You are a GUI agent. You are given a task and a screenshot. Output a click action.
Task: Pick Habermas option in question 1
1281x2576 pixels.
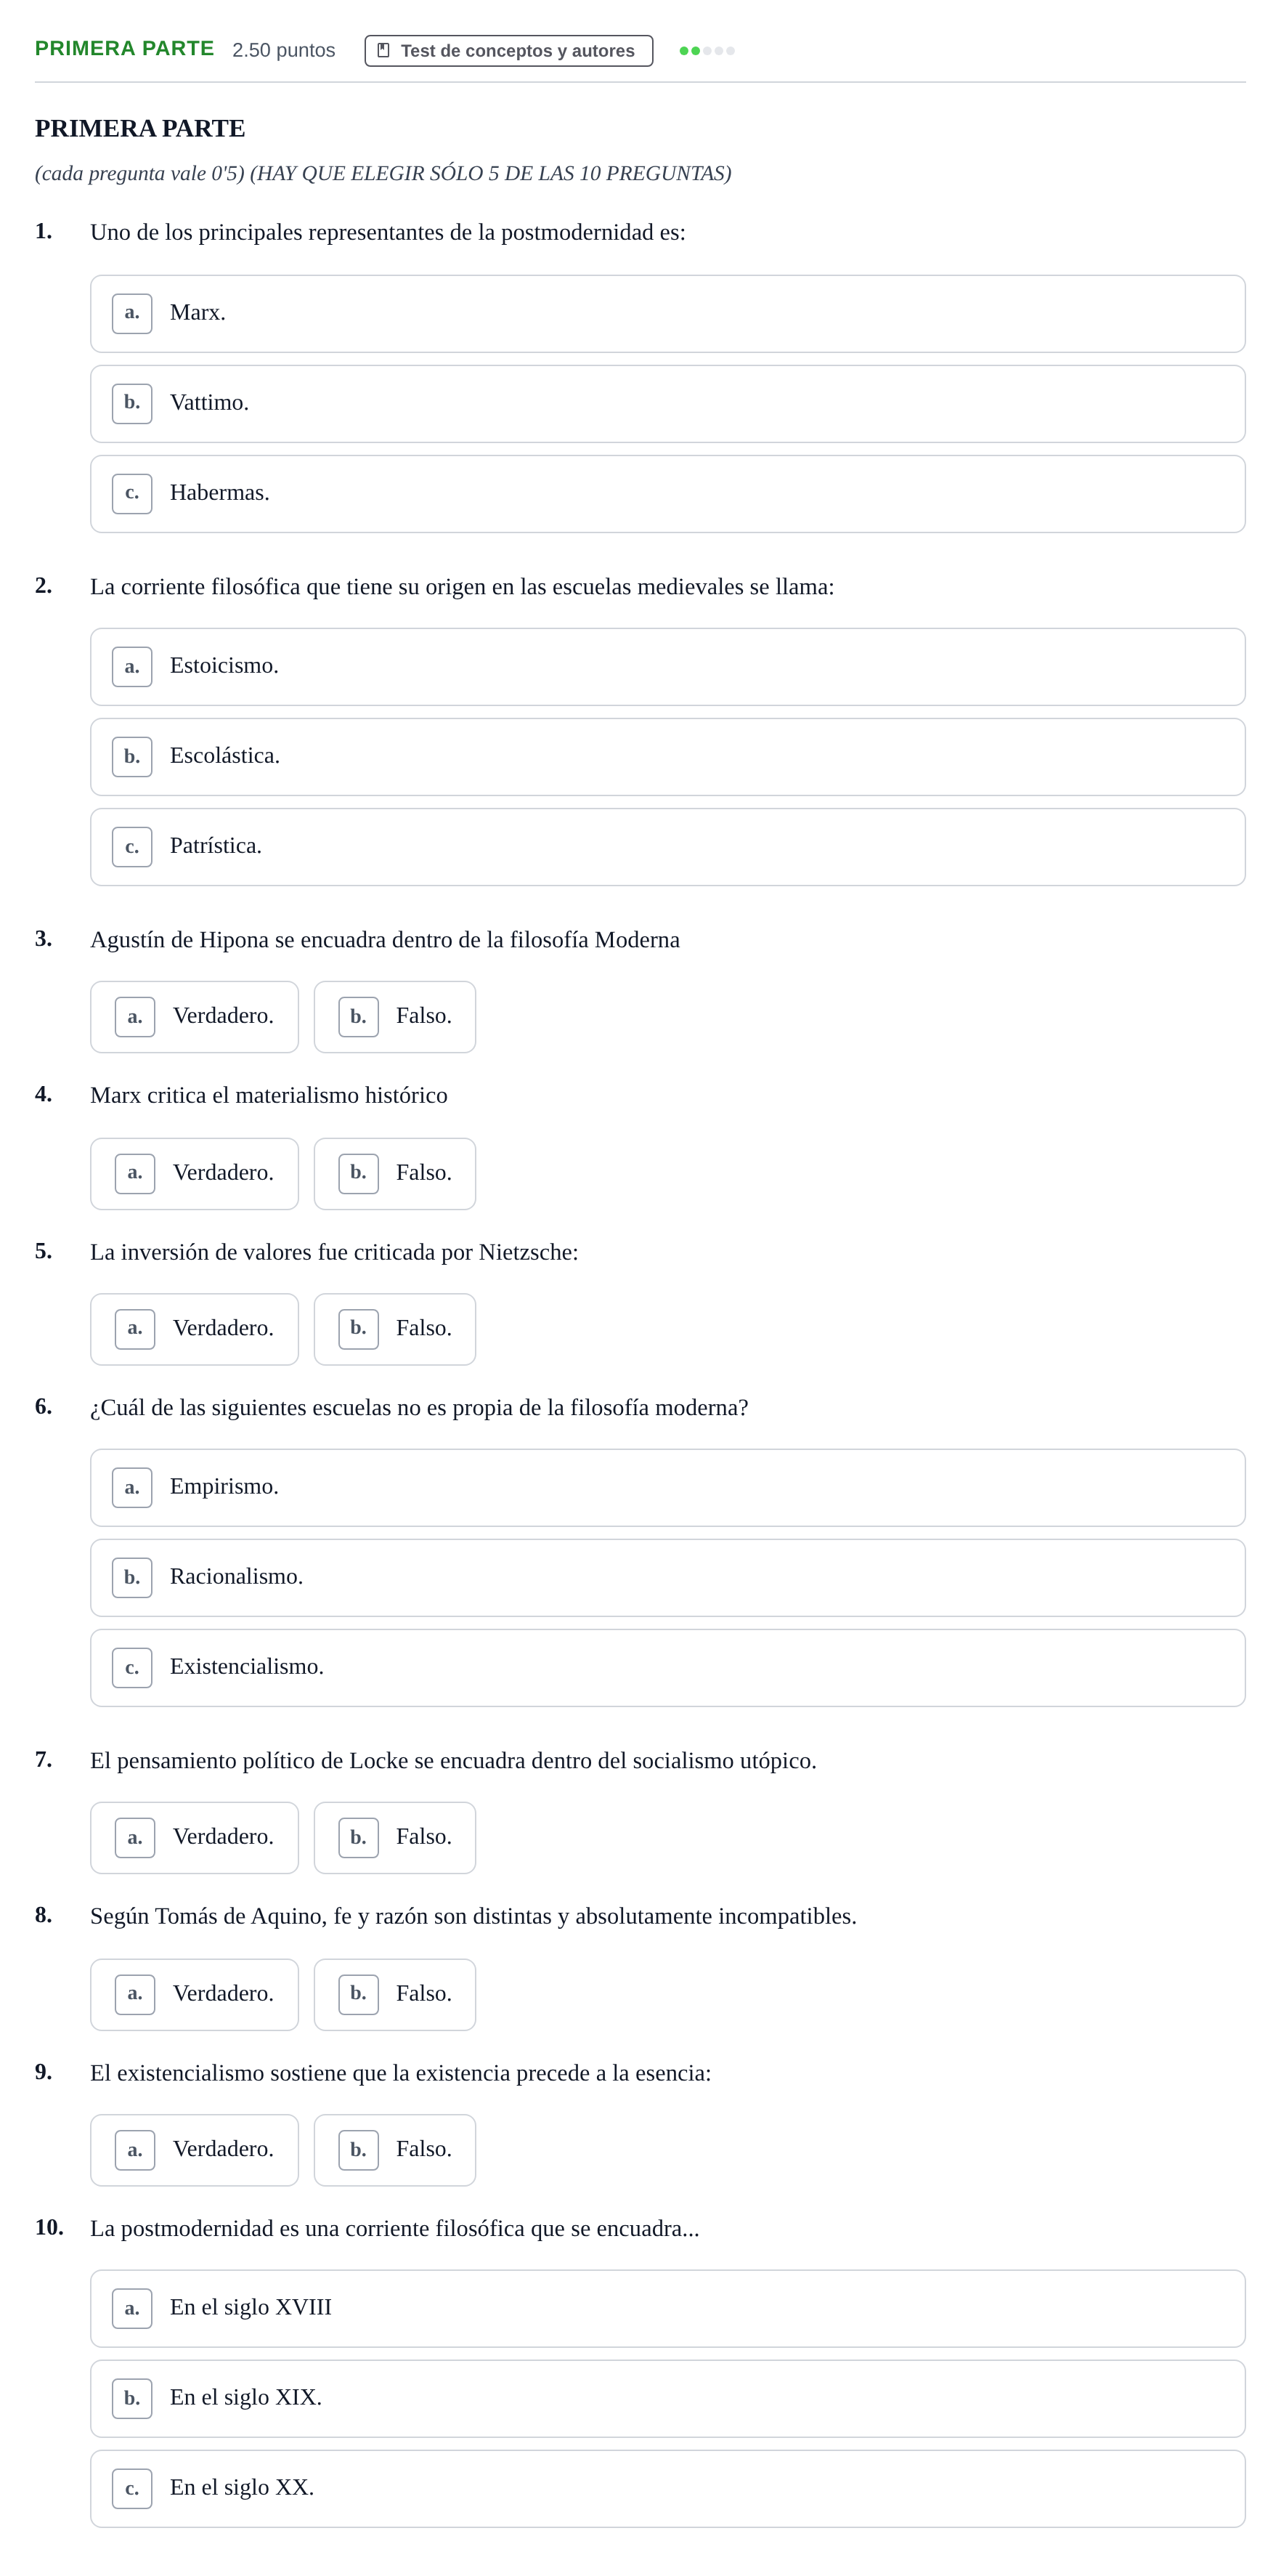click(x=667, y=494)
